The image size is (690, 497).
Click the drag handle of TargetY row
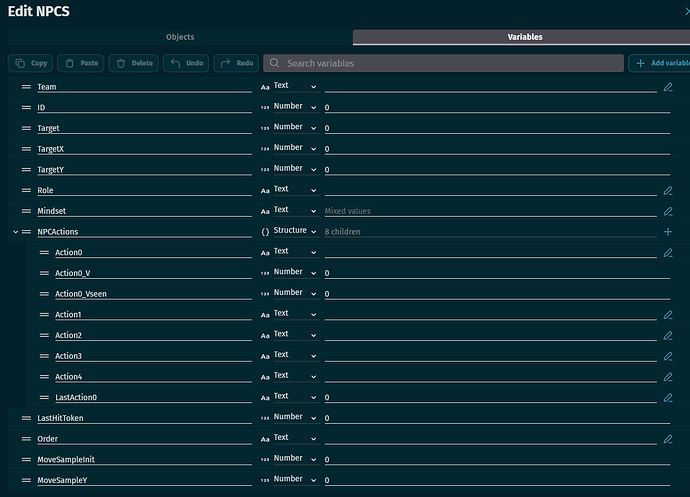coord(26,169)
